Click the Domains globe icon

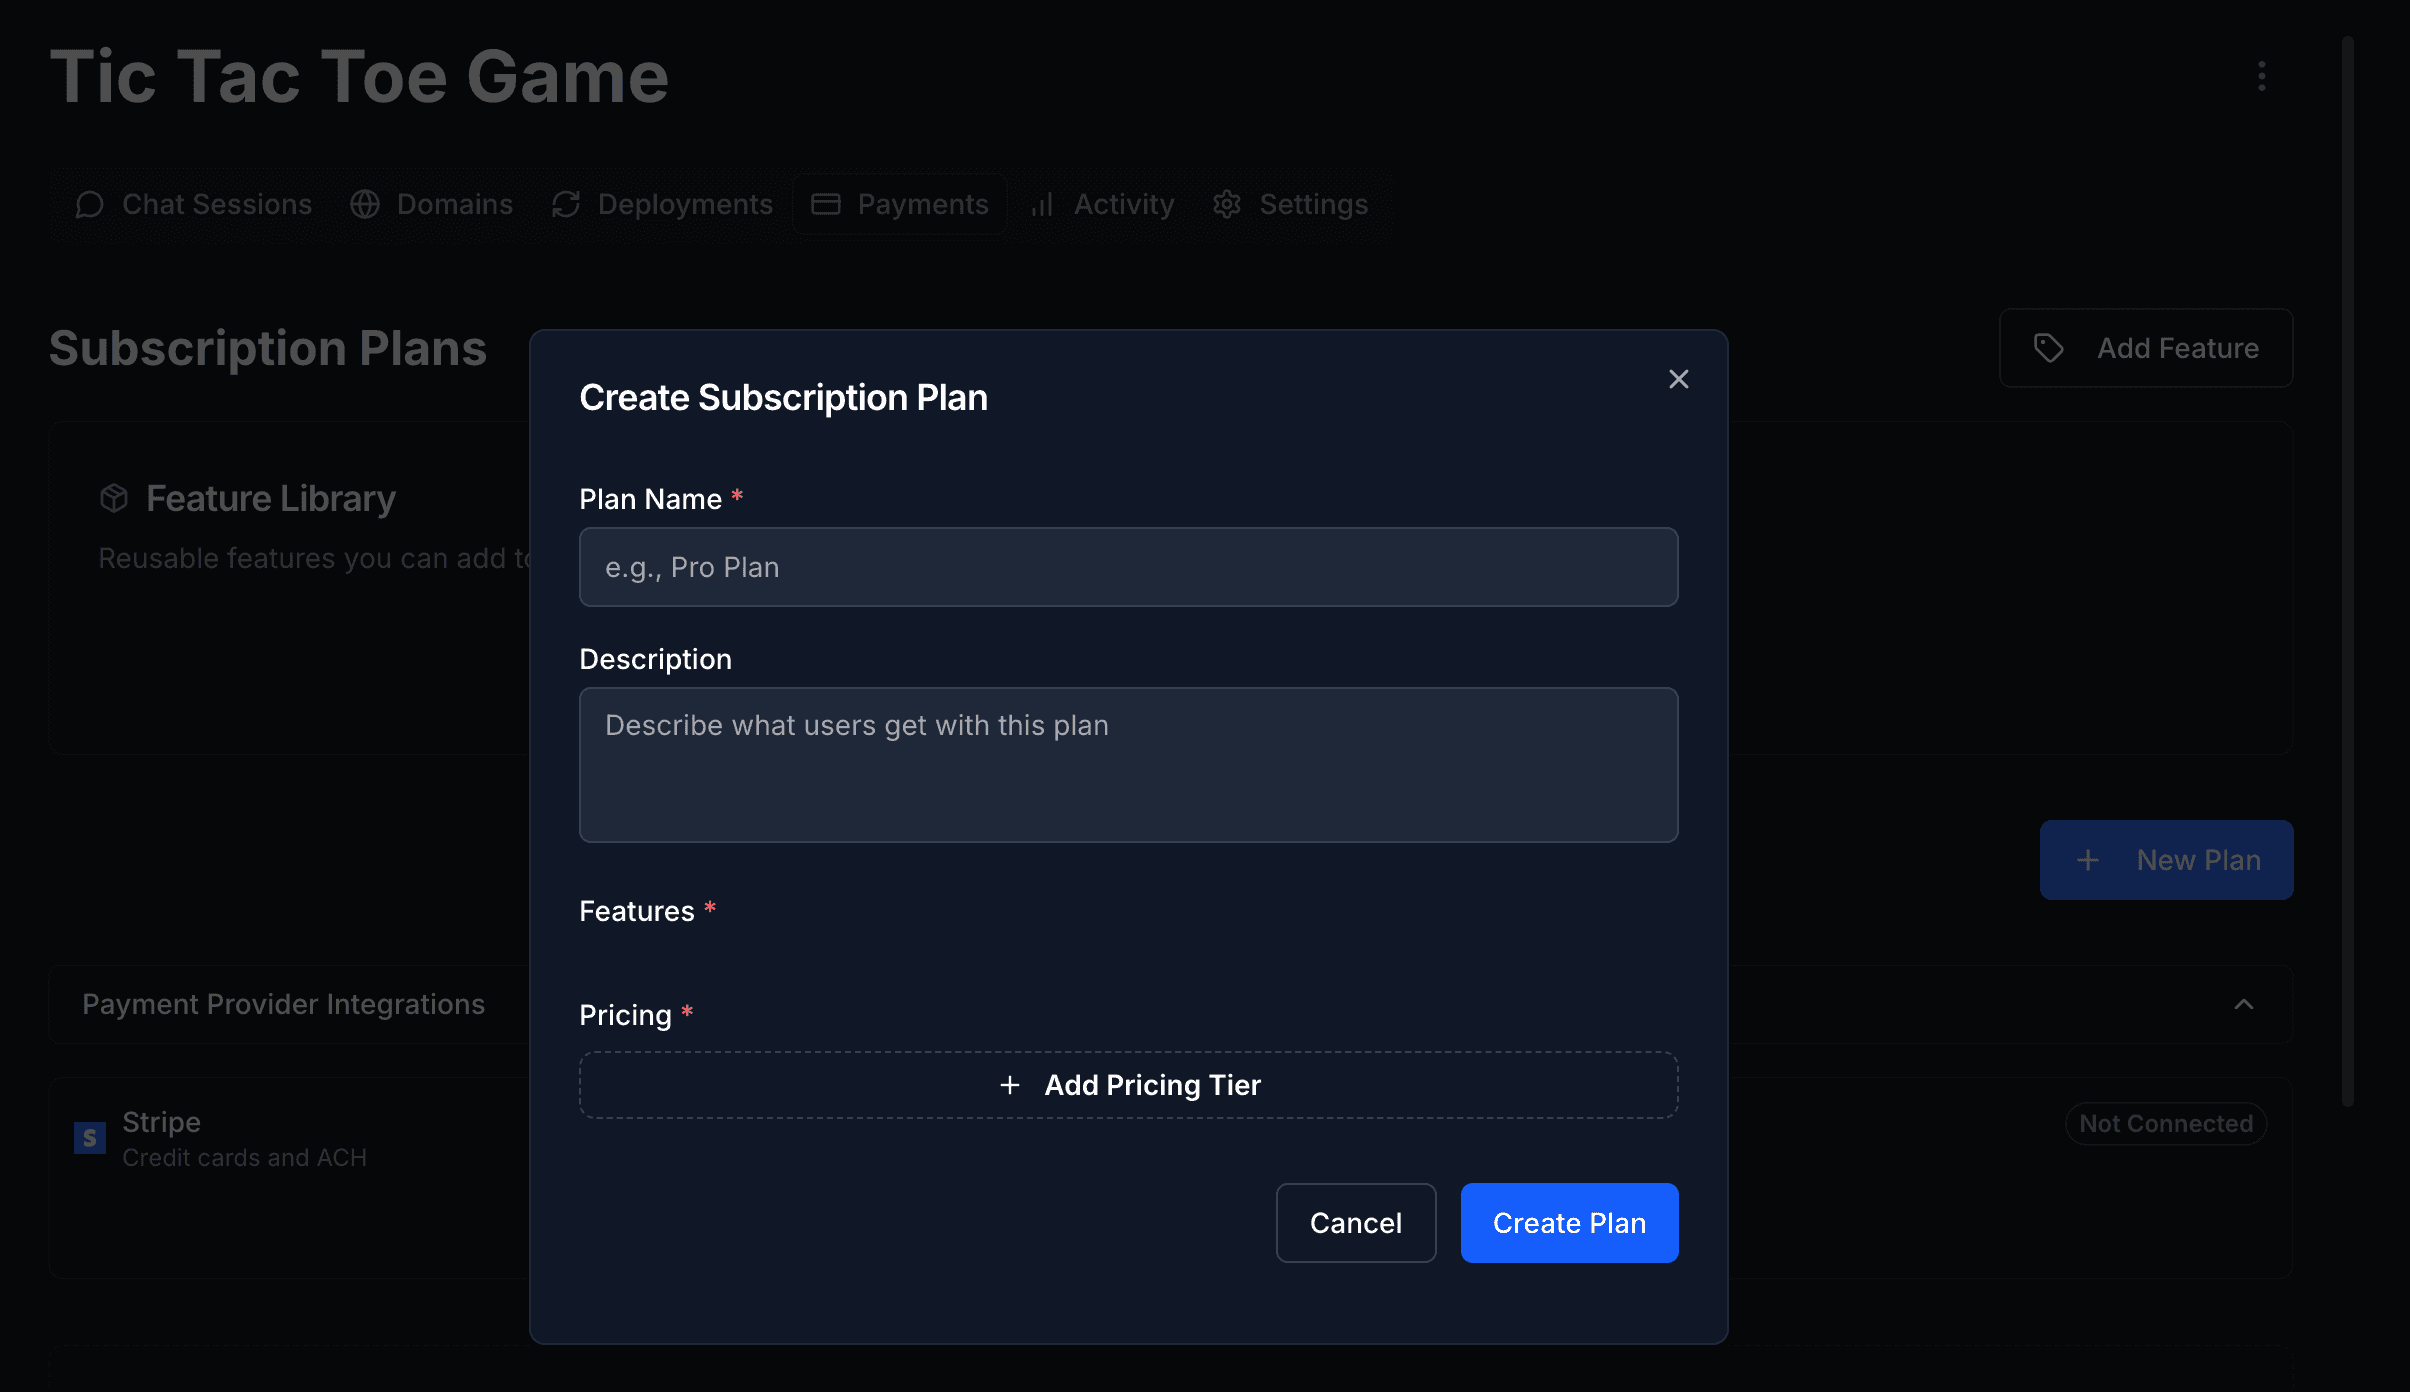365,205
